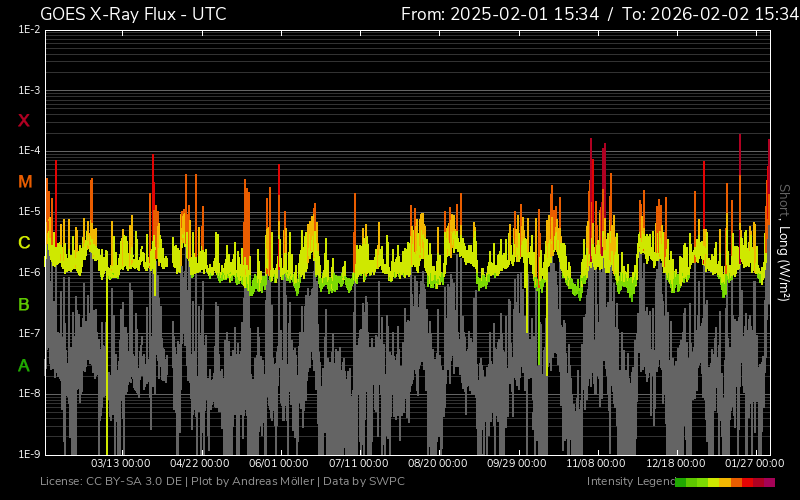800x500 pixels.
Task: Click the dark green swatch in Intensity Legend
Action: click(681, 482)
